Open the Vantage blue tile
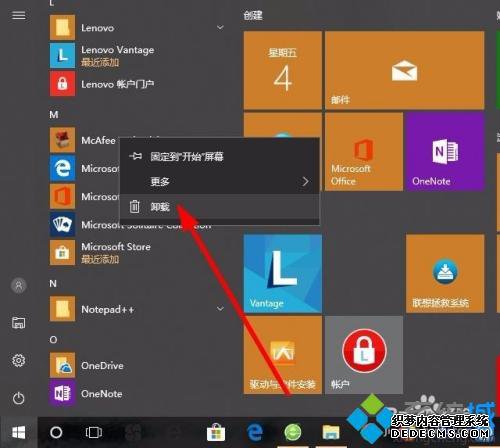500x448 pixels. point(283,273)
